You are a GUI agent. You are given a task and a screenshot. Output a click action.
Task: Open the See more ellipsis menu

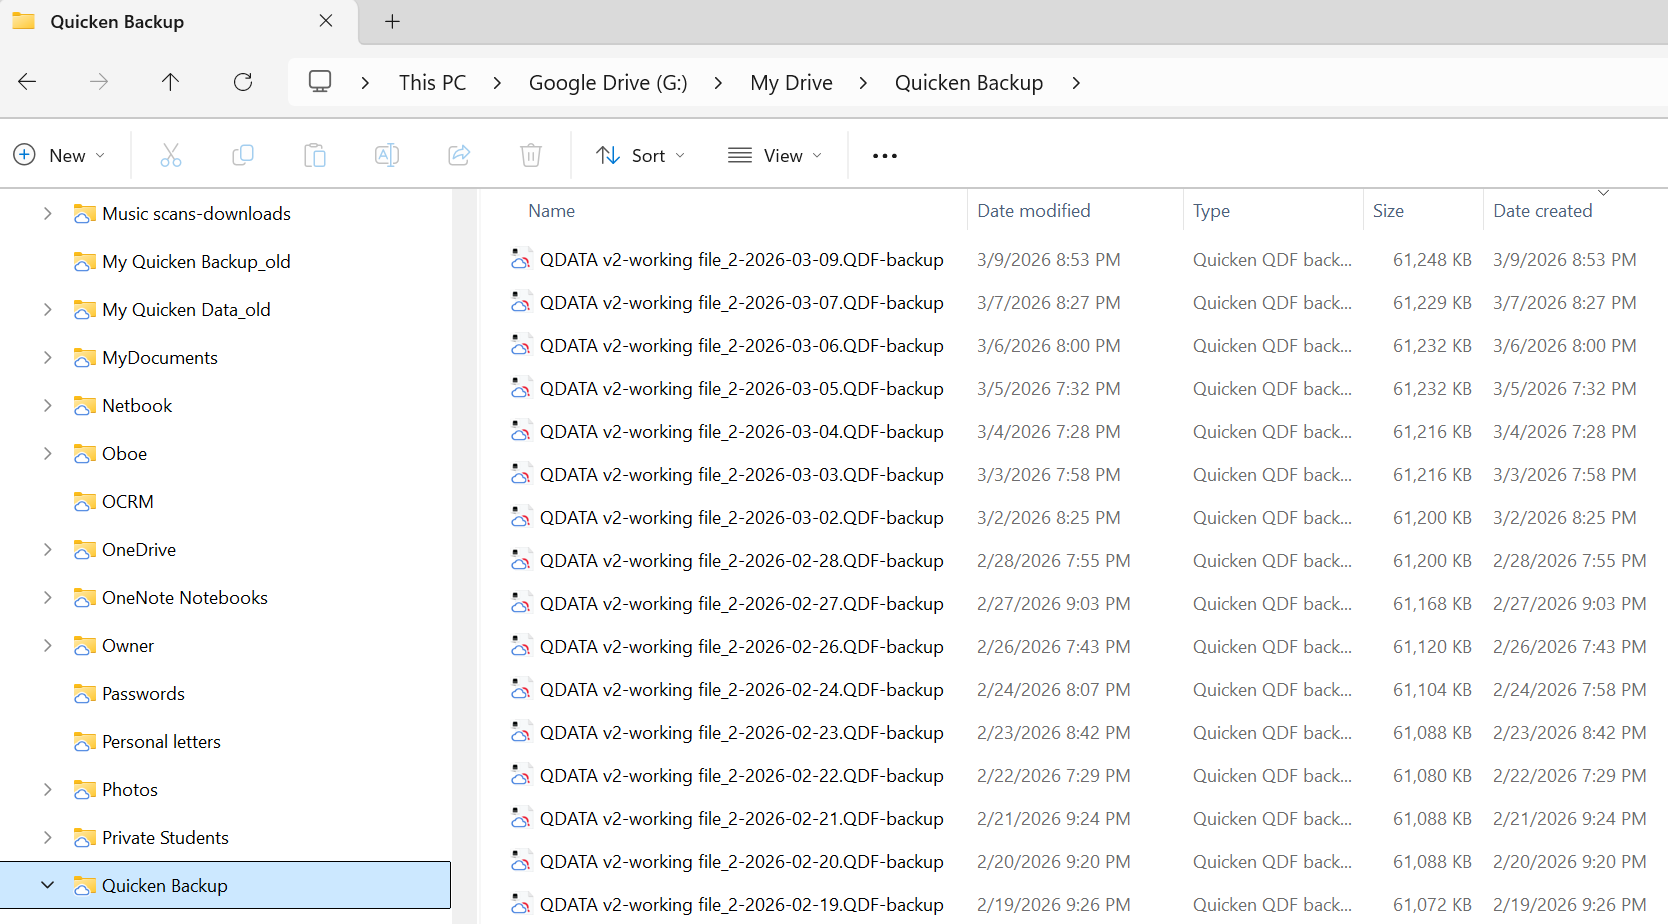pyautogui.click(x=885, y=156)
